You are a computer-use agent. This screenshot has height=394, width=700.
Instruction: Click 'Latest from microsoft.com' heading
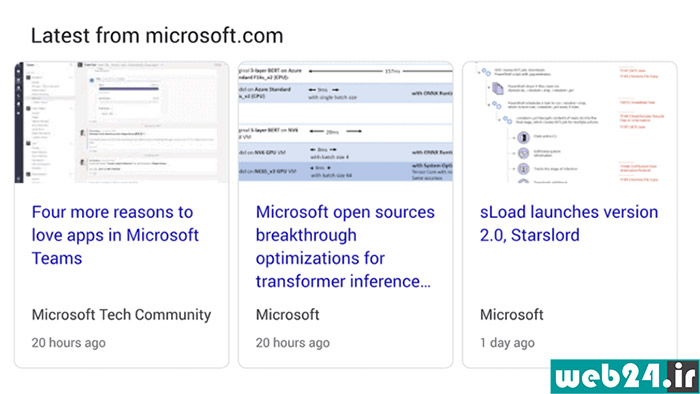point(157,35)
